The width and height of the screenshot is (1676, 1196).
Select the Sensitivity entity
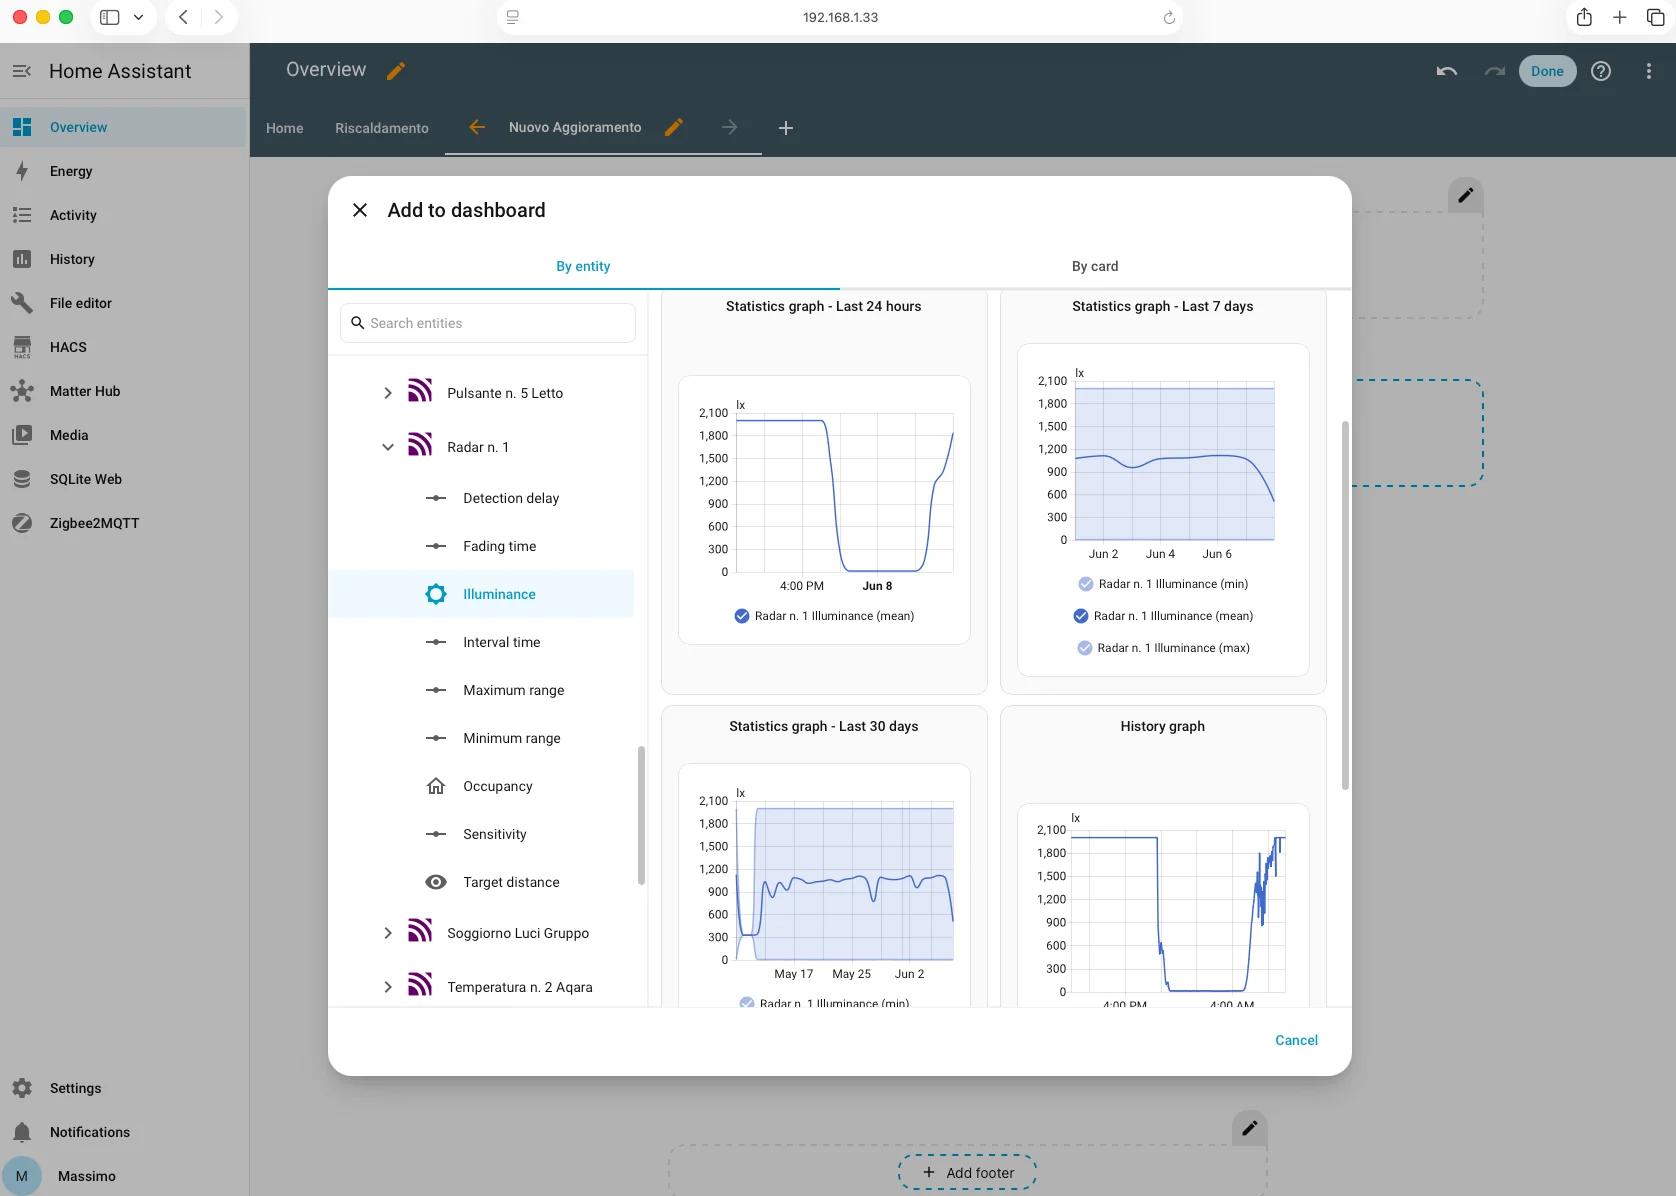tap(481, 834)
